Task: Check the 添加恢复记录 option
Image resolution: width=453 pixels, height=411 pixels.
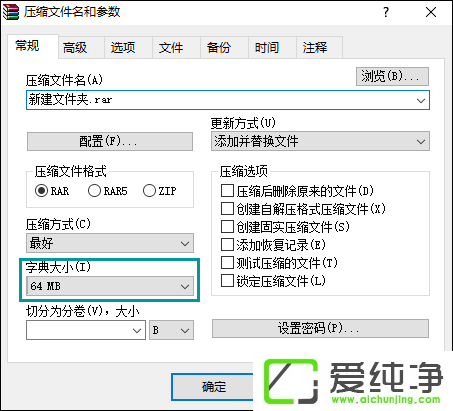Action: pyautogui.click(x=227, y=245)
